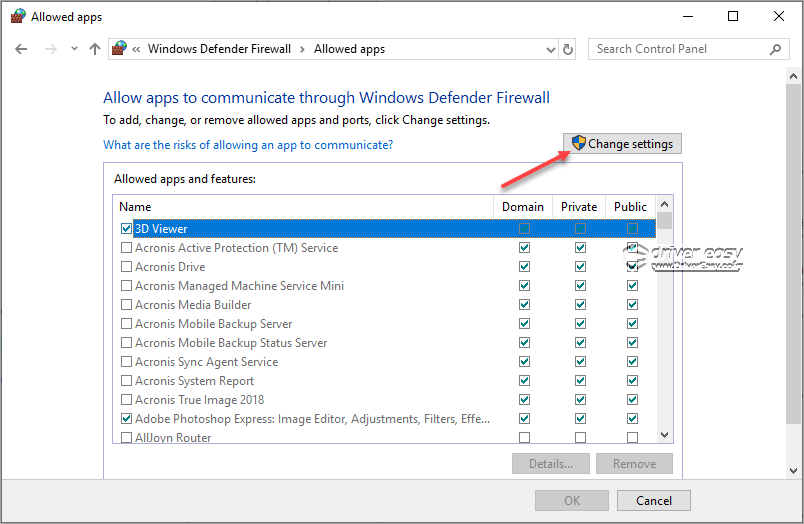Click the Allowed apps breadcrumb segment
Image resolution: width=804 pixels, height=524 pixels.
pyautogui.click(x=349, y=49)
